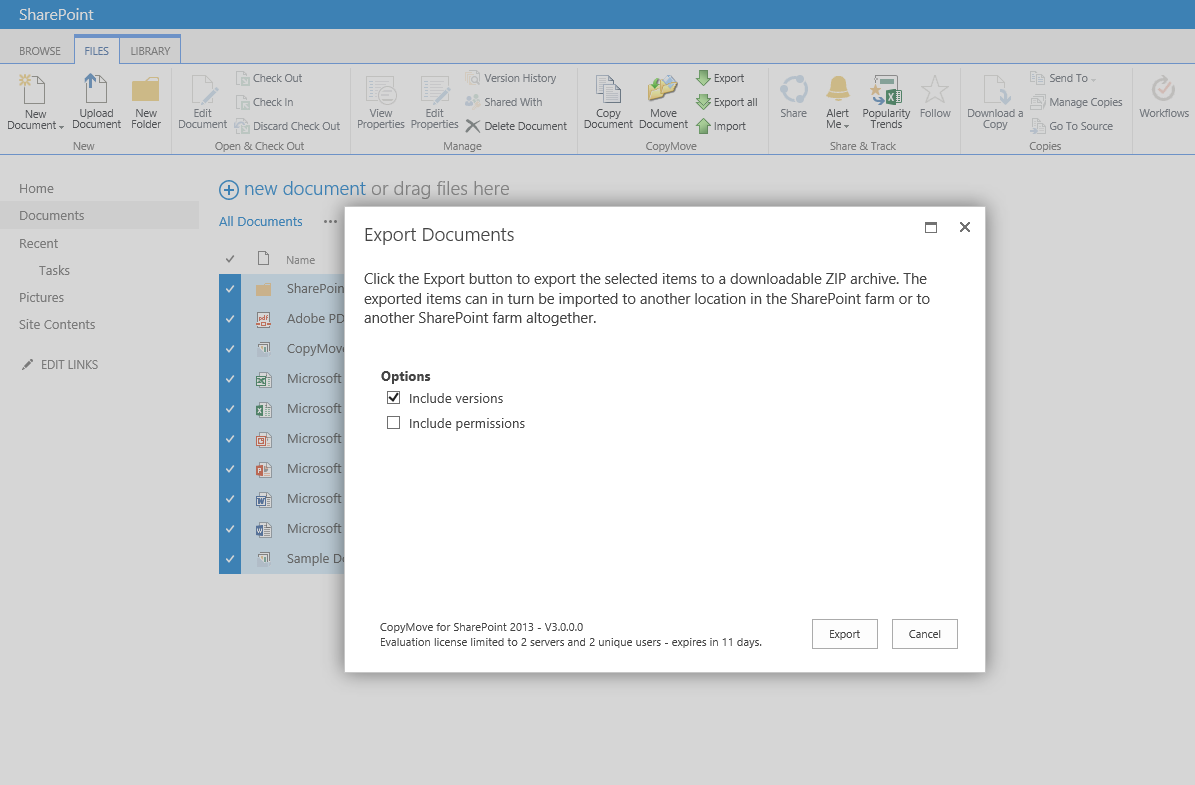Click the Sample document file icon
The image size is (1195, 785).
point(264,559)
